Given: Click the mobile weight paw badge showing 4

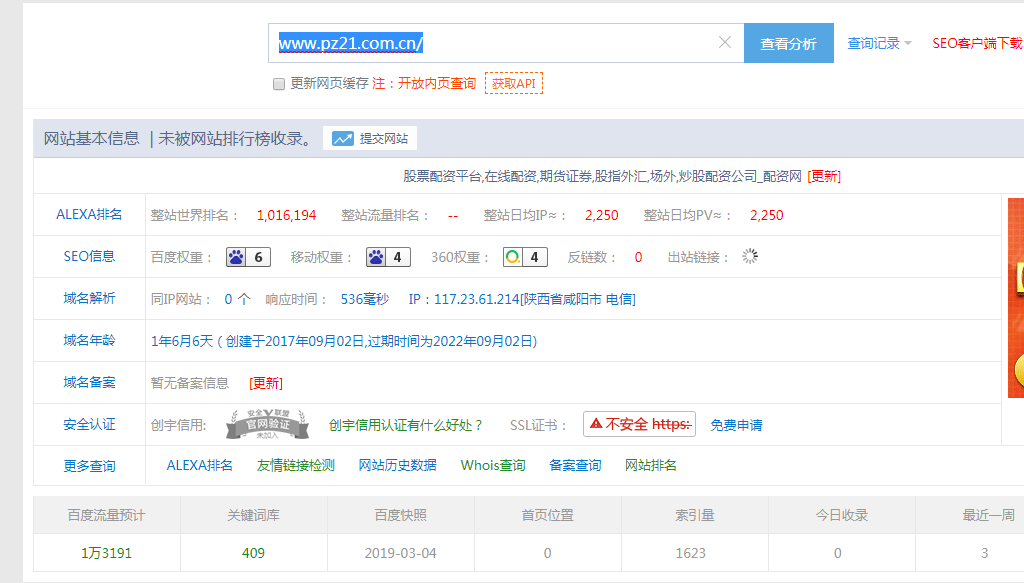Looking at the screenshot, I should click(387, 256).
